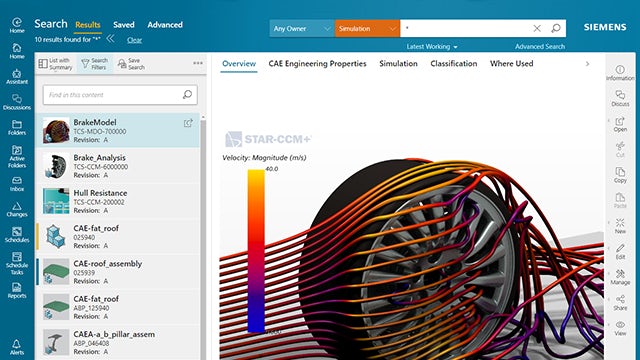Click results list vertical scrollbar
The width and height of the screenshot is (640, 360).
coord(203,237)
